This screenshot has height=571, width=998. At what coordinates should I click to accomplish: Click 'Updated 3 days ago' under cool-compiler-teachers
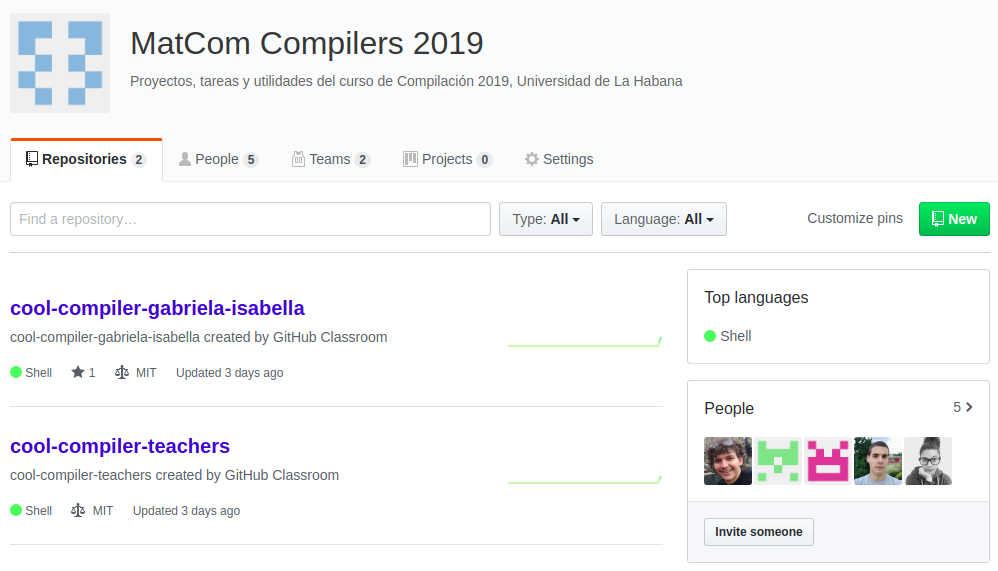186,511
